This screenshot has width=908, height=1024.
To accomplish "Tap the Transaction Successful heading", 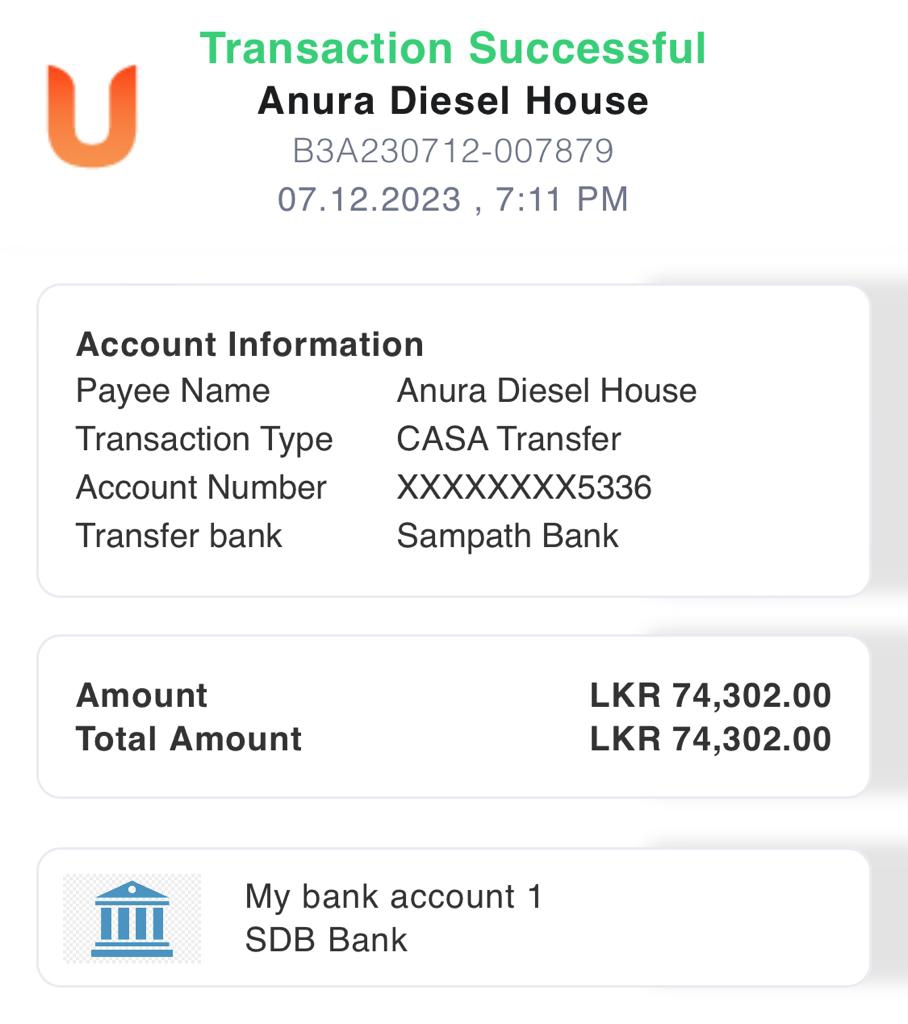I will 453,48.
